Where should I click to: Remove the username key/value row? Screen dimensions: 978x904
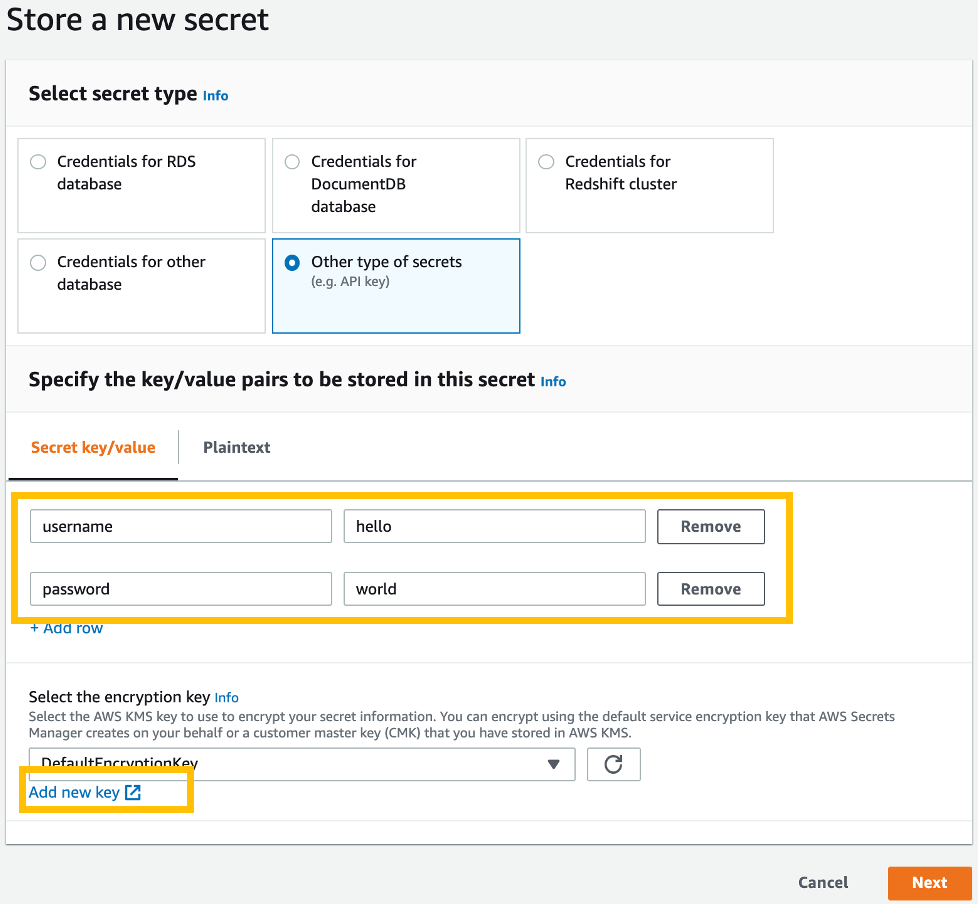click(710, 526)
